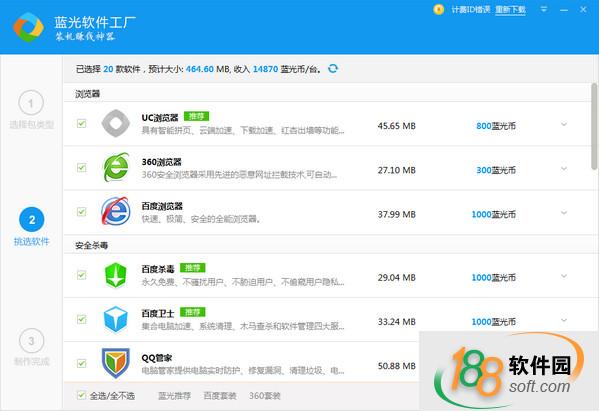Viewport: 599px width, 411px height.
Task: Click step 3 circle 制作完成
Action: 31,340
